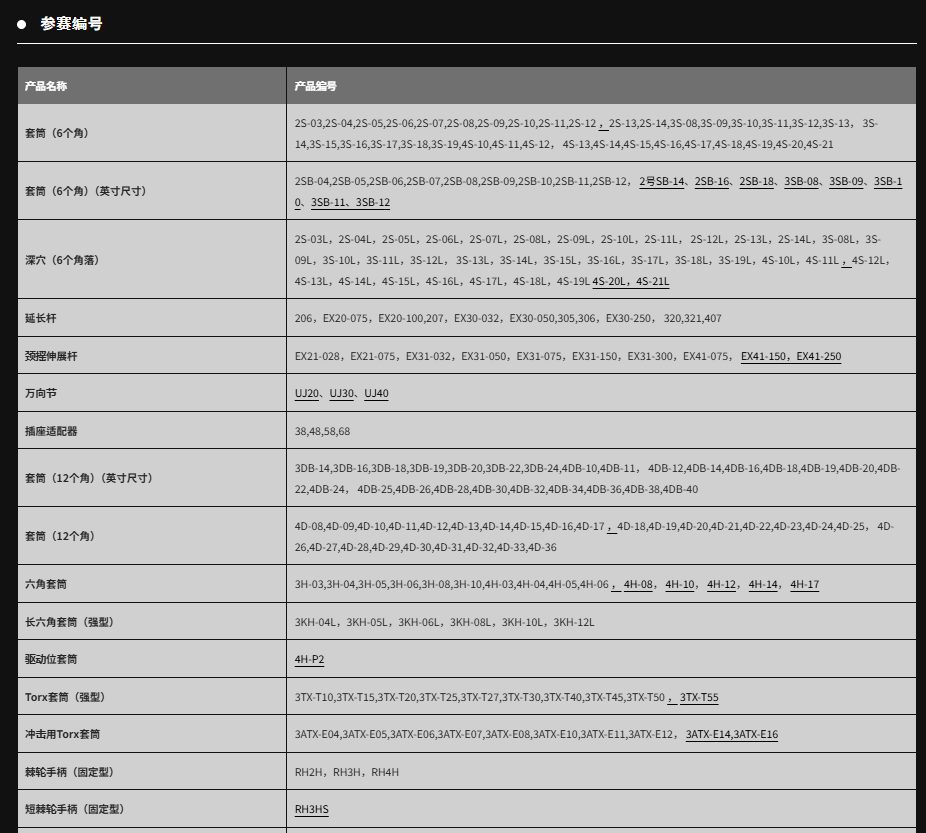Screen dimensions: 926x833
Task: Click the 4H-P2 drive socket link
Action: [x=309, y=660]
